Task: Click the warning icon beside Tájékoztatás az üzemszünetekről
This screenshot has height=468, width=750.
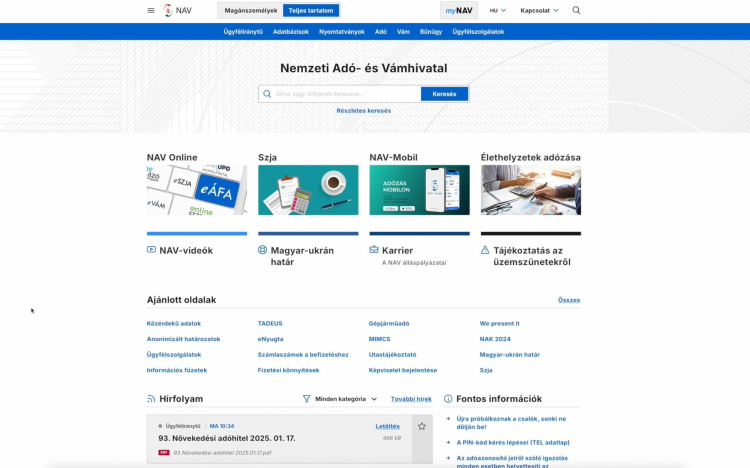Action: tap(485, 250)
